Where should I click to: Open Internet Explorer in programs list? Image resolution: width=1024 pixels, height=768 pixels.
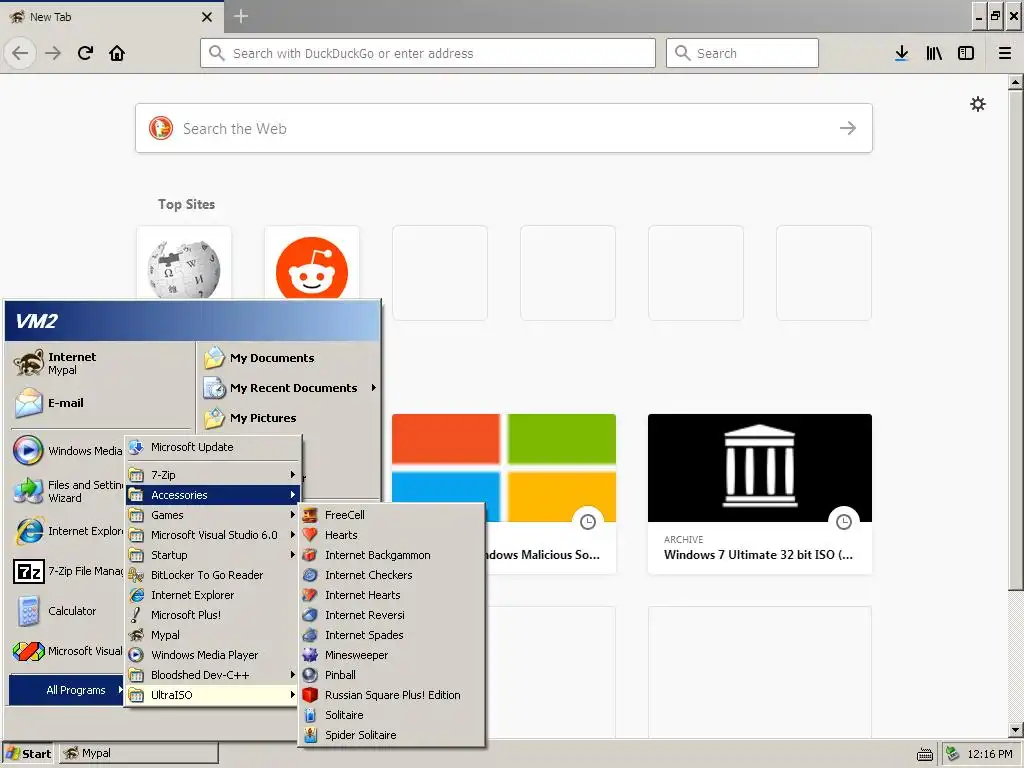coord(214,595)
